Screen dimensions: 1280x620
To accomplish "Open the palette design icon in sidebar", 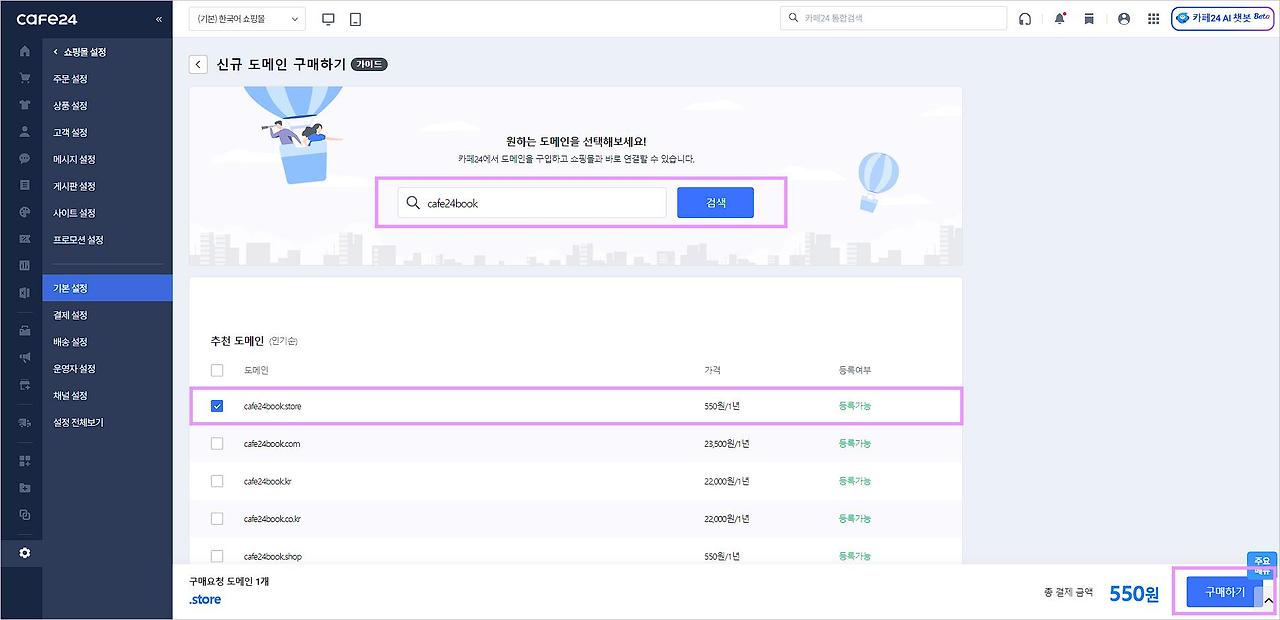I will 25,212.
